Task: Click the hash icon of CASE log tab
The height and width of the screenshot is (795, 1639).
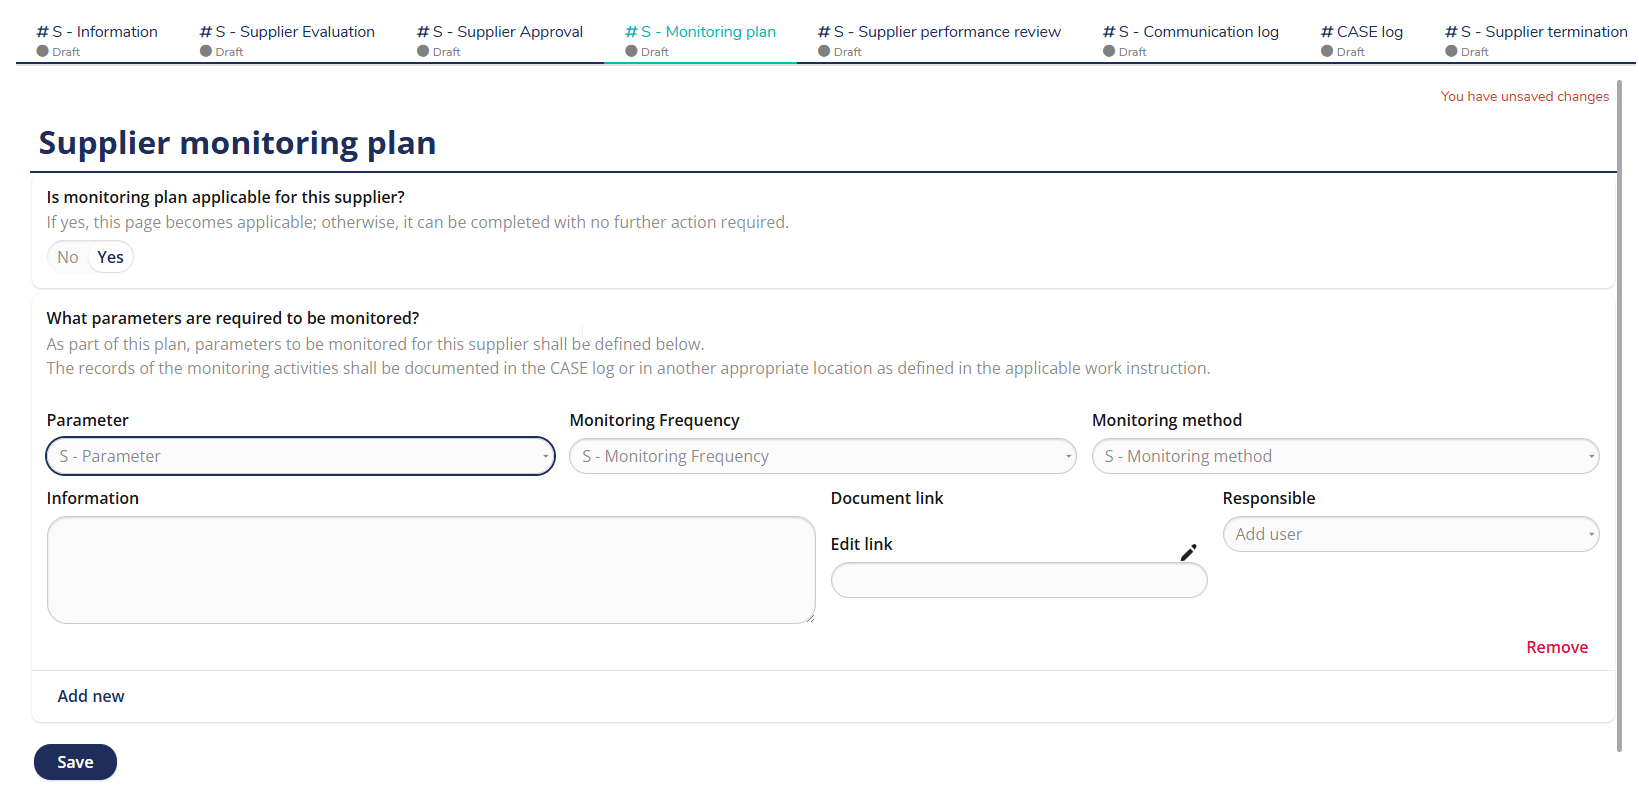Action: (x=1327, y=32)
